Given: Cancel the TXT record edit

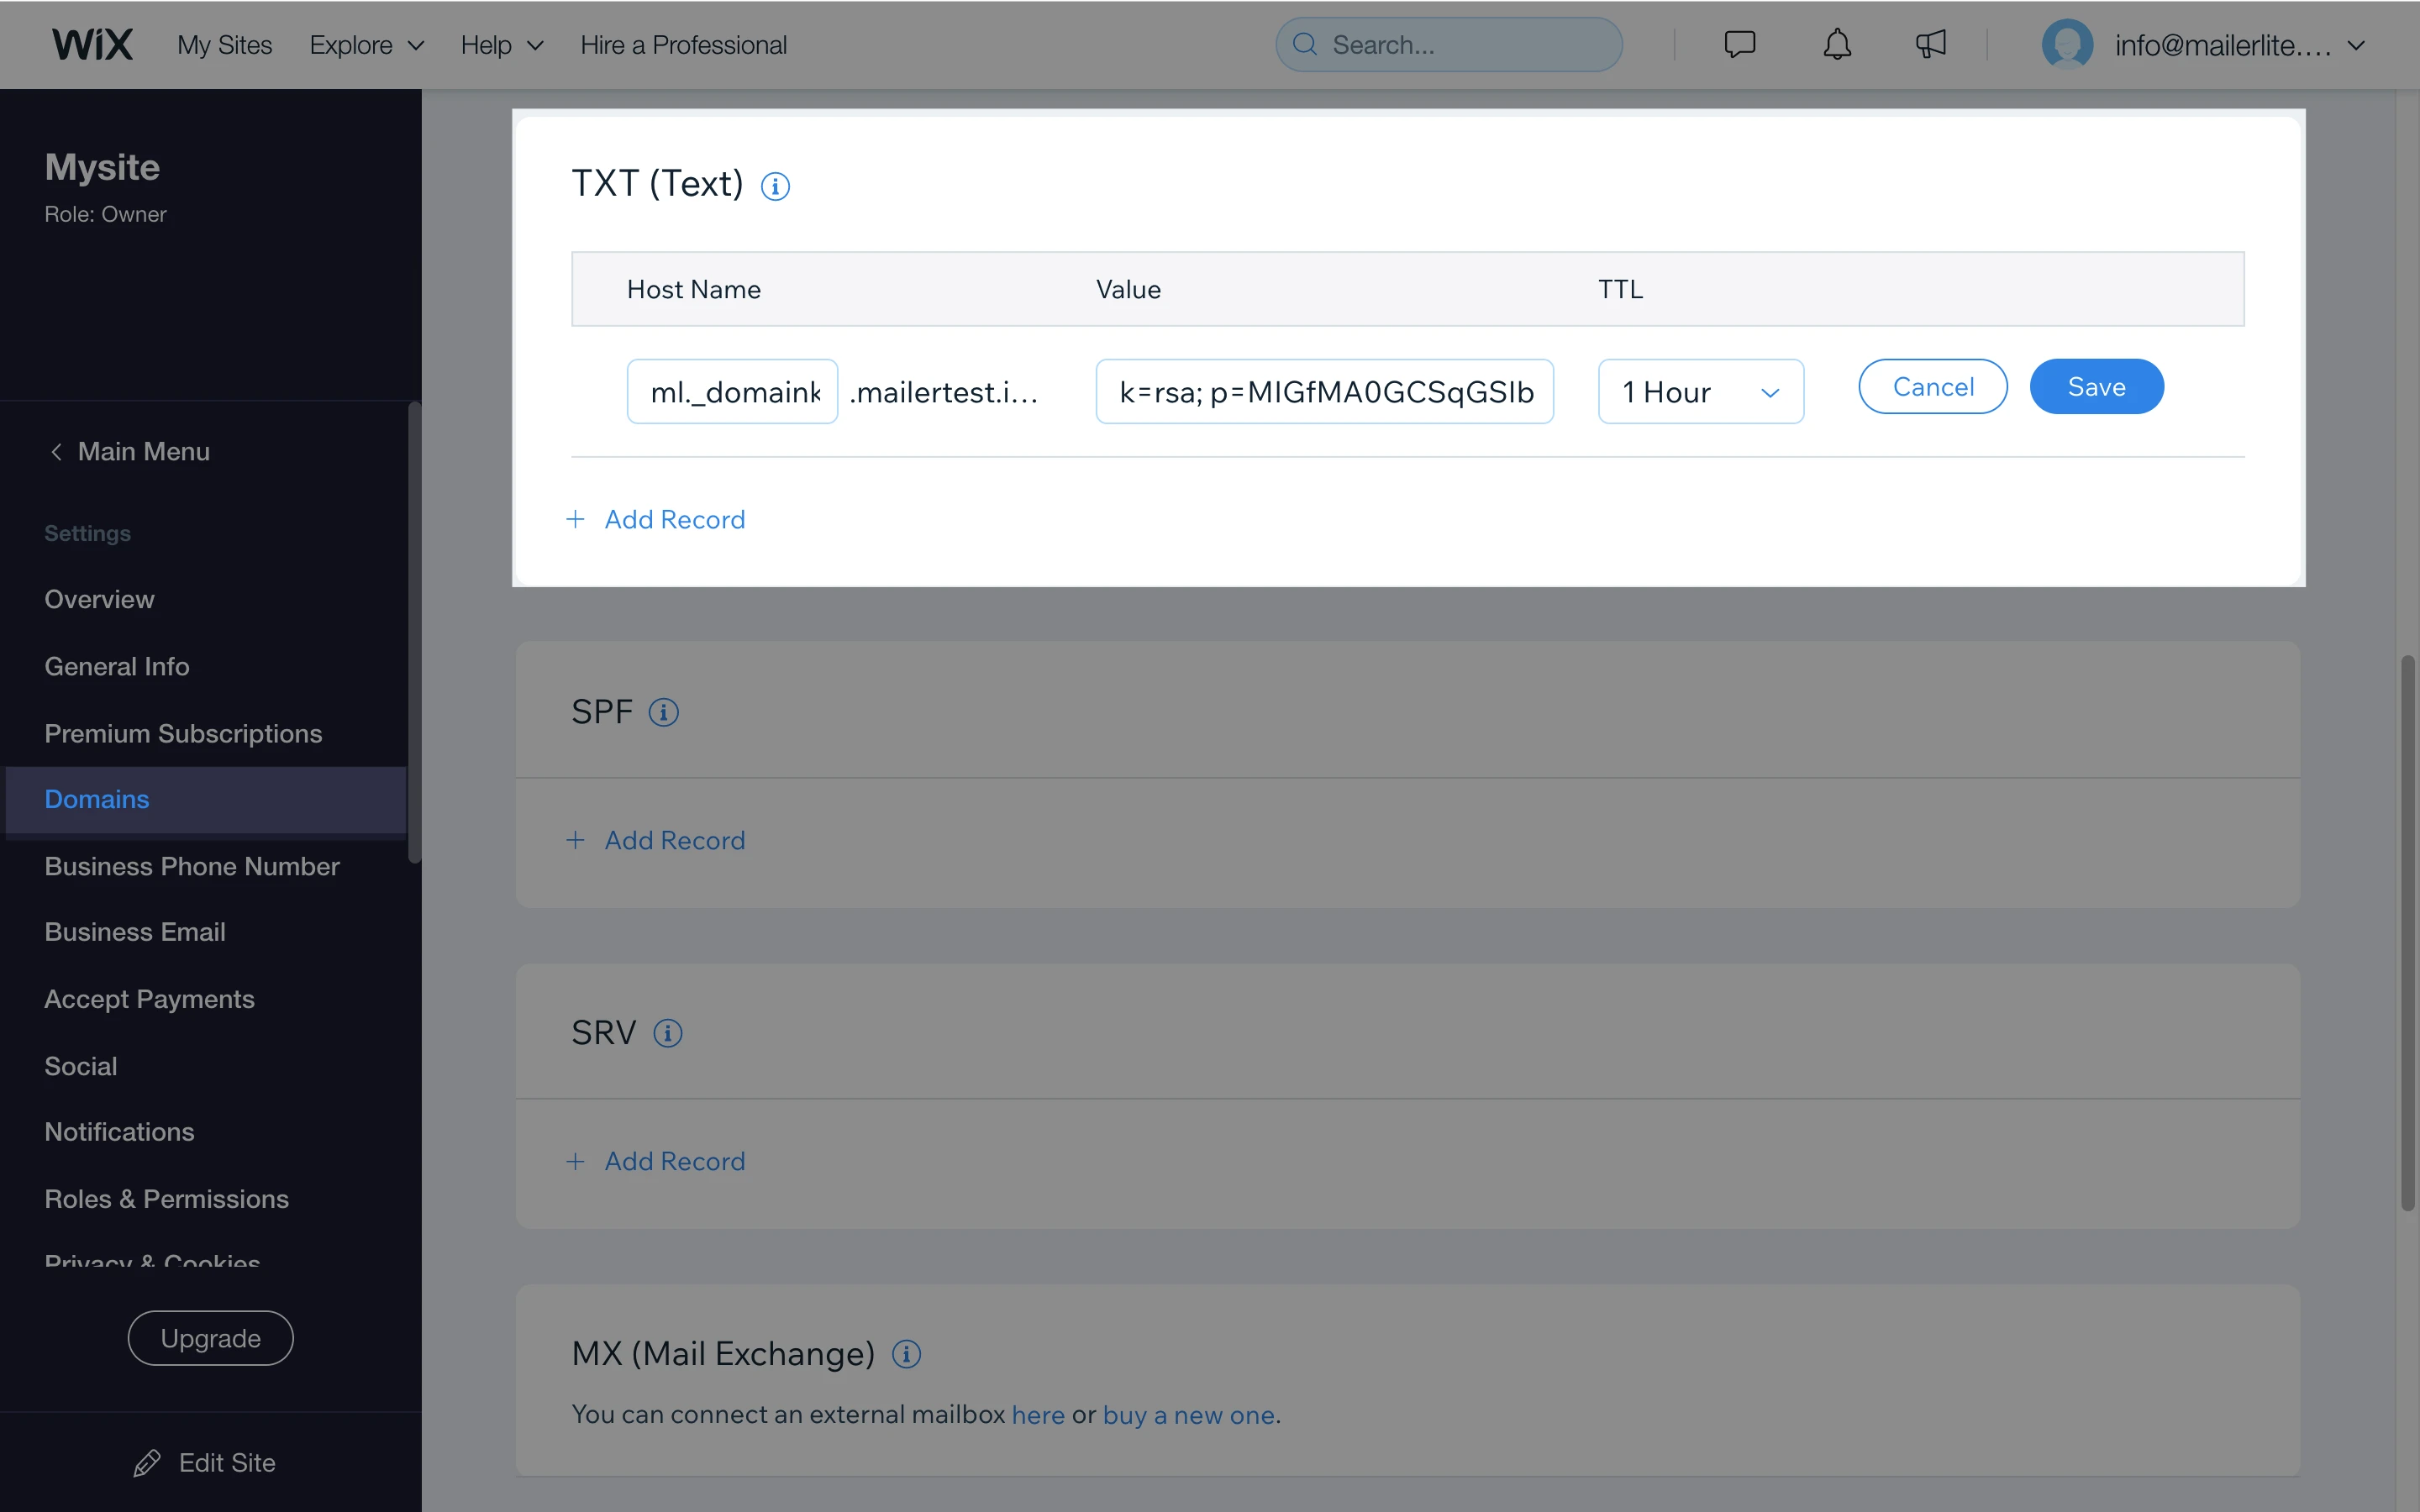Looking at the screenshot, I should 1932,387.
